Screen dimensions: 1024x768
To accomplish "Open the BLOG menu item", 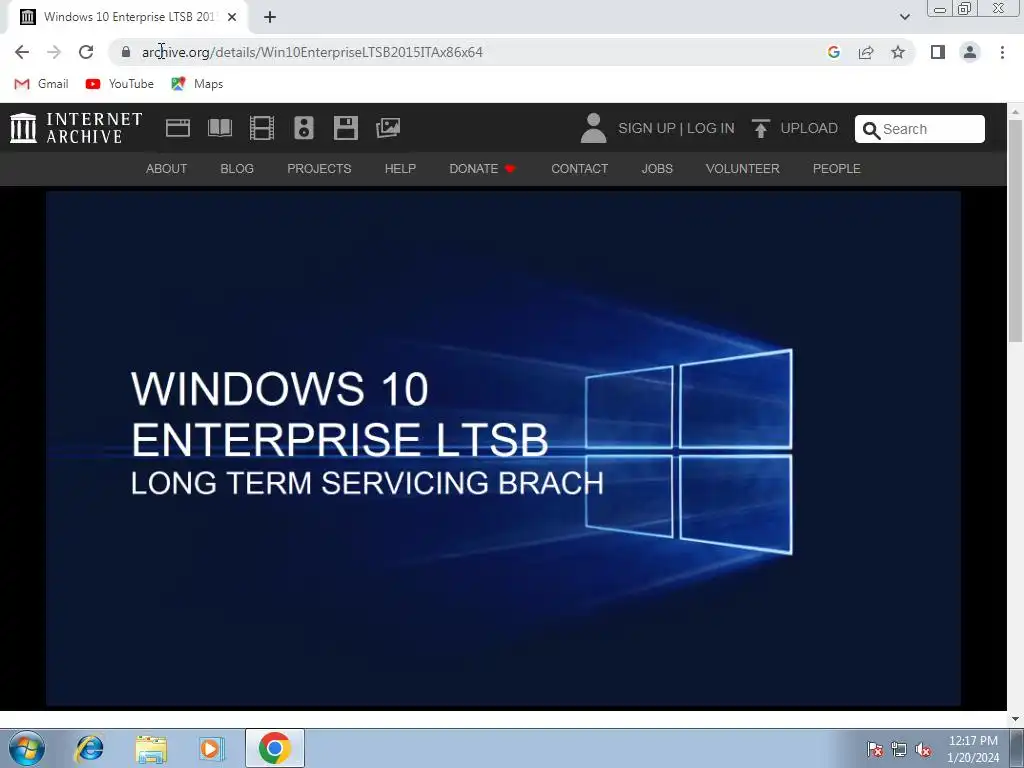I will tap(237, 168).
